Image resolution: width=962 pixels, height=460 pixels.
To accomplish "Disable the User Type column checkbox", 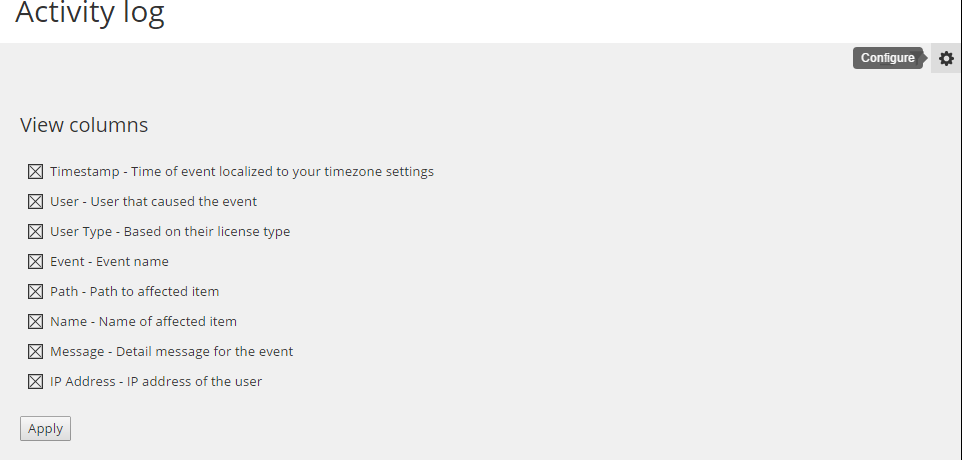I will pos(36,232).
